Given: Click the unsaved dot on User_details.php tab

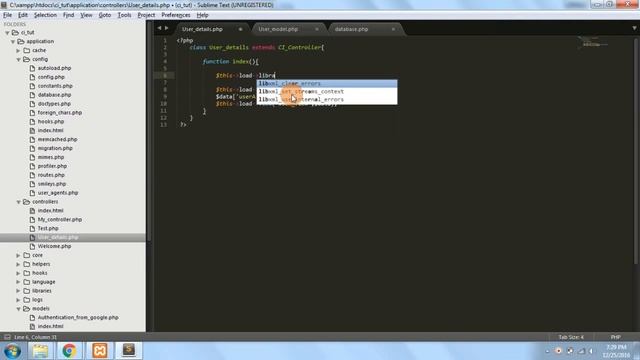Looking at the screenshot, I should coord(240,29).
